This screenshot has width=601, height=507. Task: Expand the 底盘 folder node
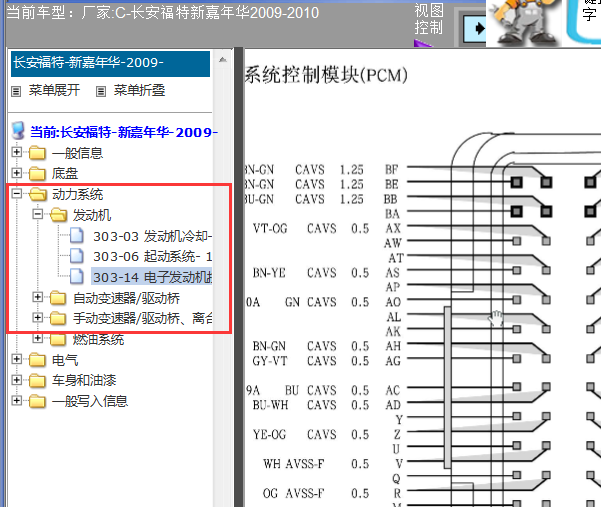coord(16,173)
